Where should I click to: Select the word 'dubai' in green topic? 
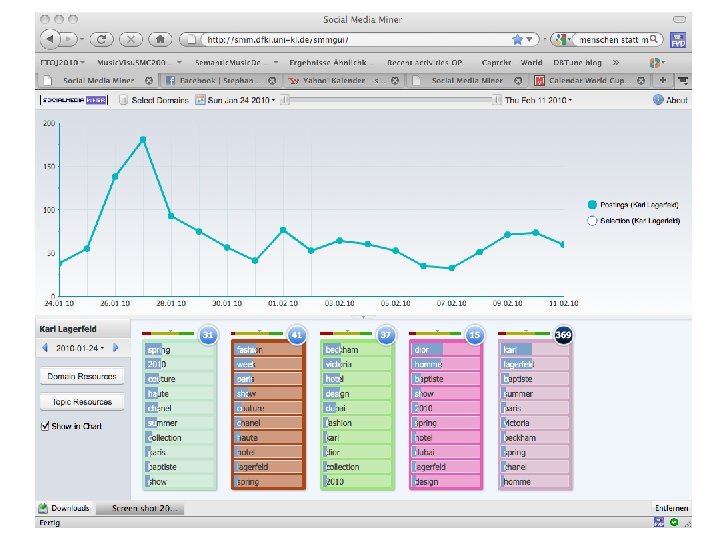point(336,408)
